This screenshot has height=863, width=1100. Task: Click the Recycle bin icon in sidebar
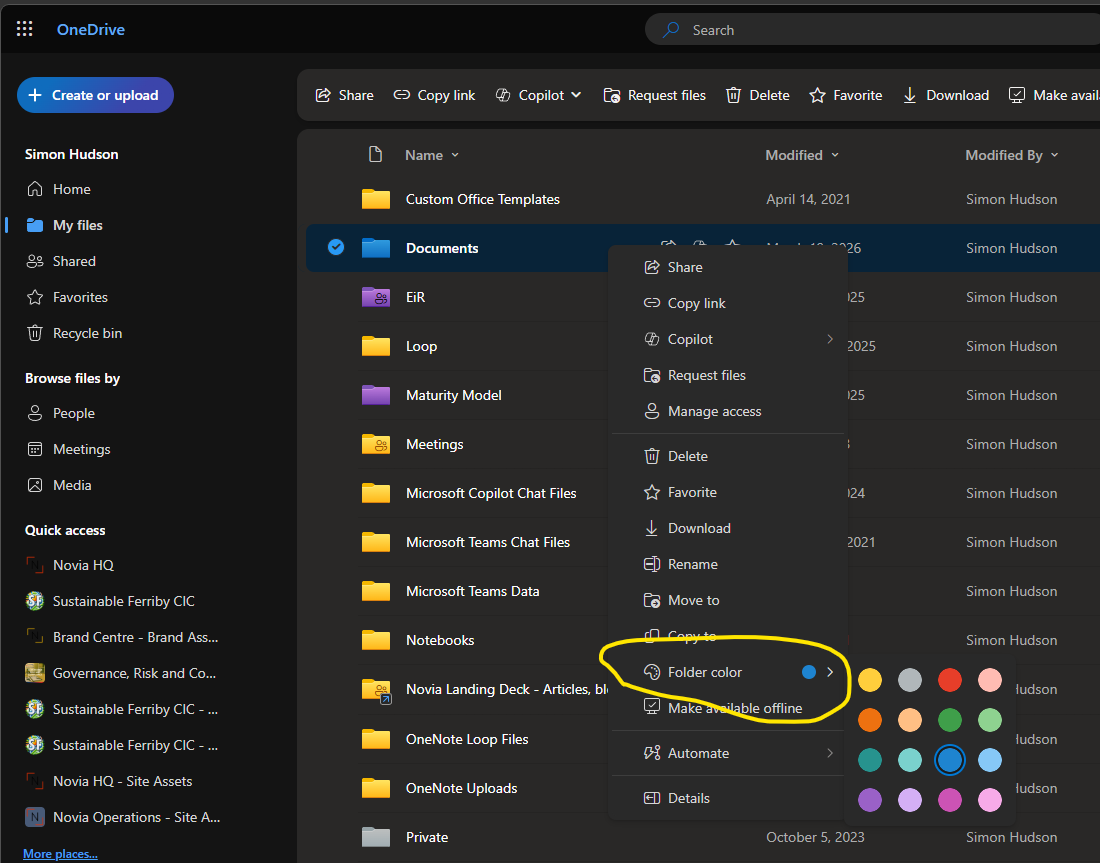[x=35, y=333]
